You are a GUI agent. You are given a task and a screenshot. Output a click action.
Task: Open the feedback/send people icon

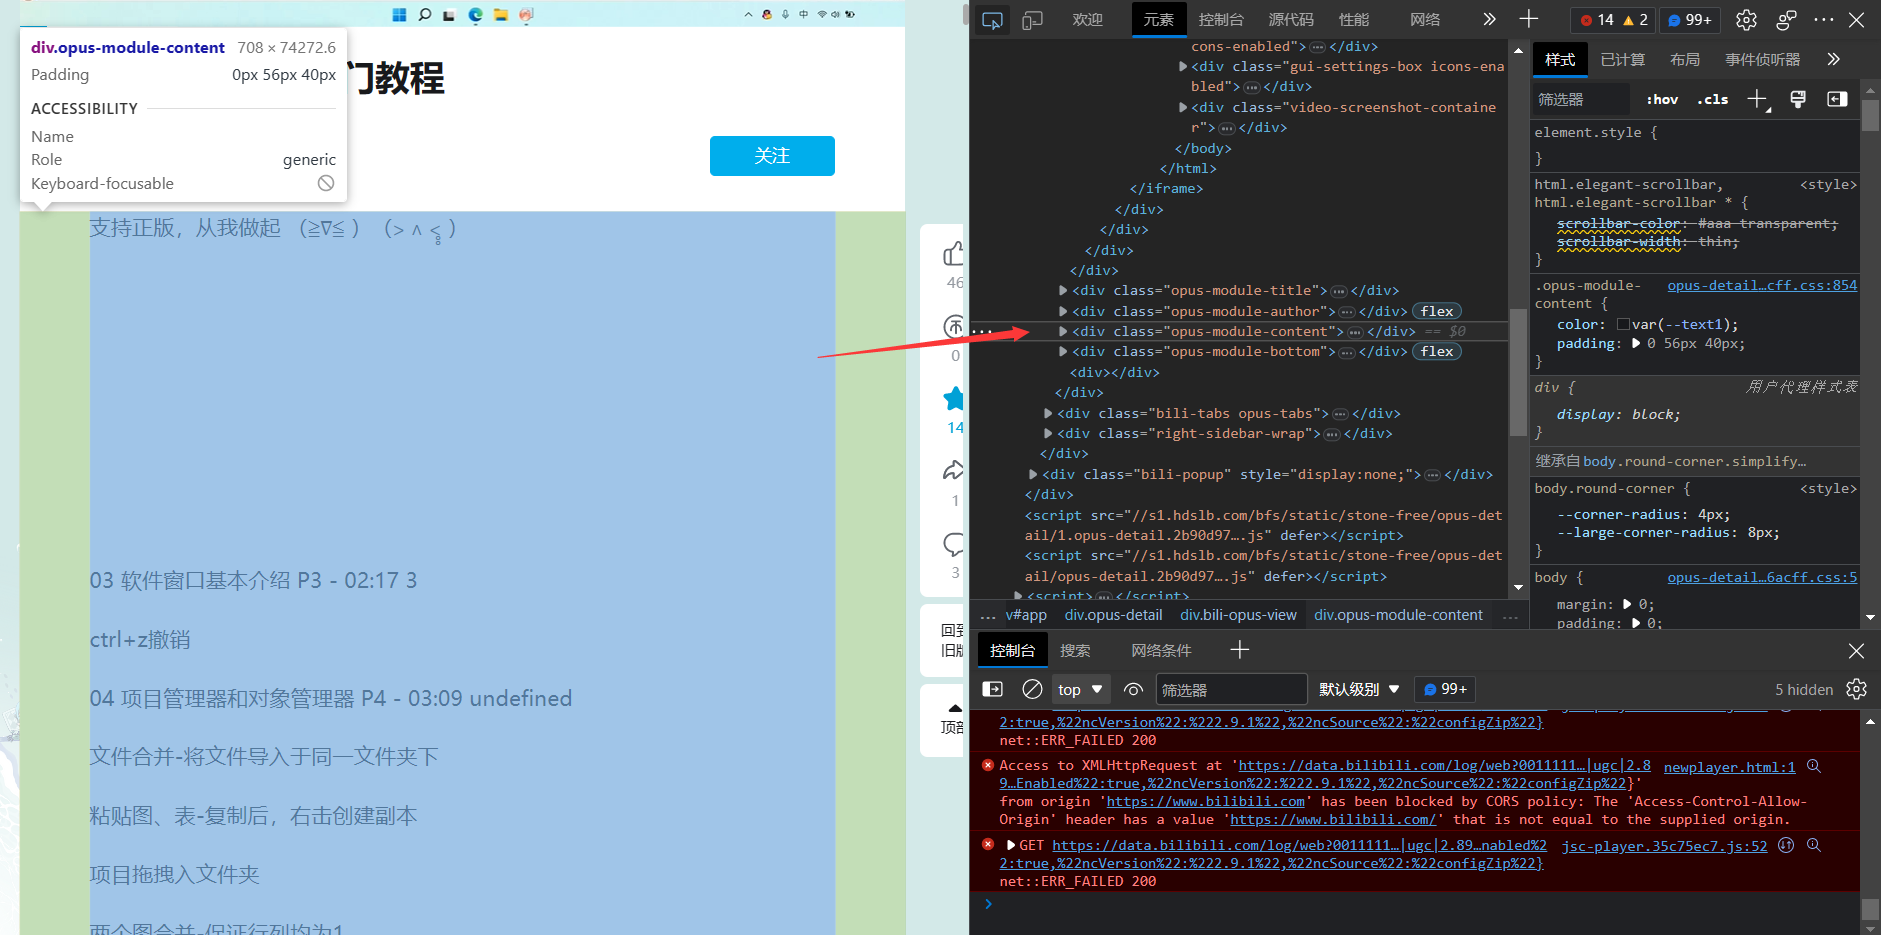(1786, 20)
